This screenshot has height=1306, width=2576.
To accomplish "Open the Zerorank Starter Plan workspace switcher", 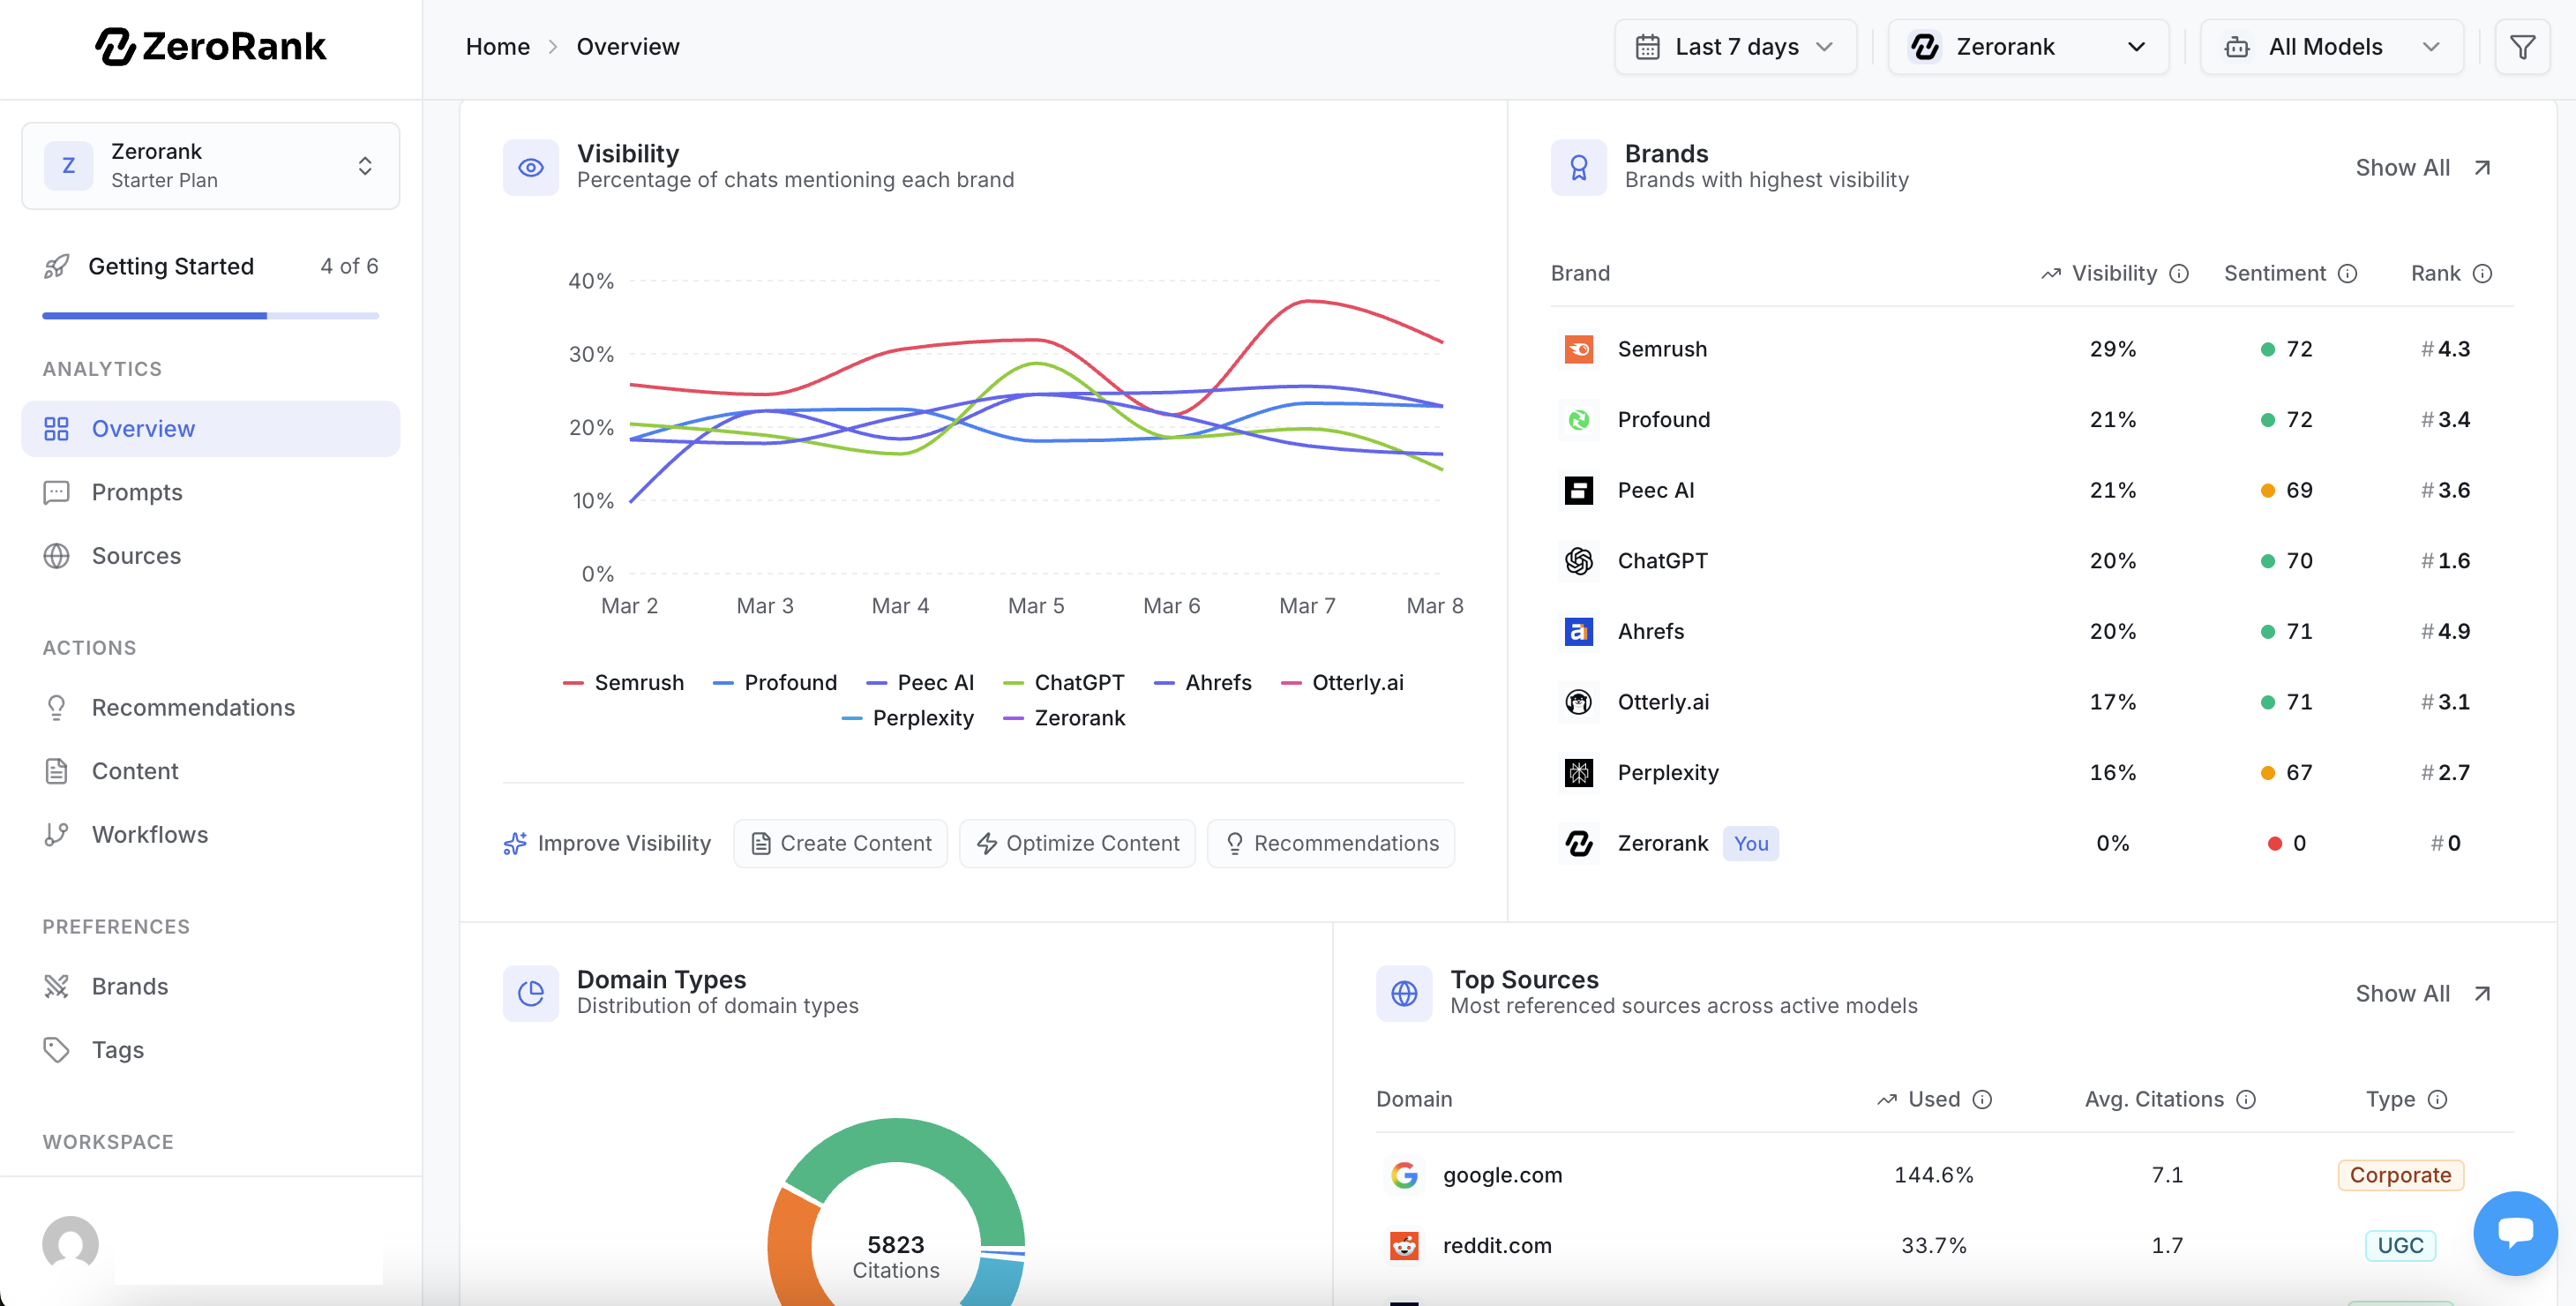I will pos(211,166).
